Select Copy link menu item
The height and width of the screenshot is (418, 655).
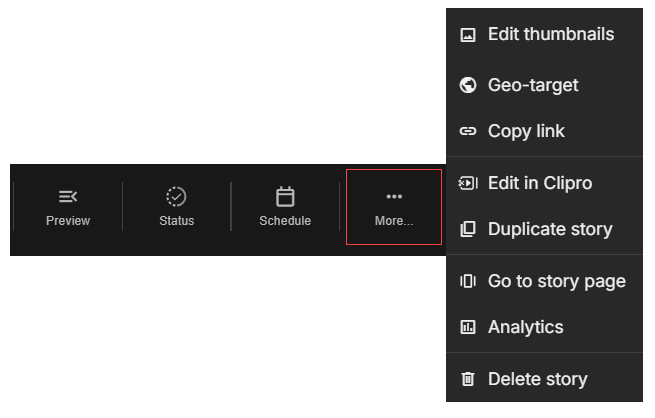click(544, 131)
